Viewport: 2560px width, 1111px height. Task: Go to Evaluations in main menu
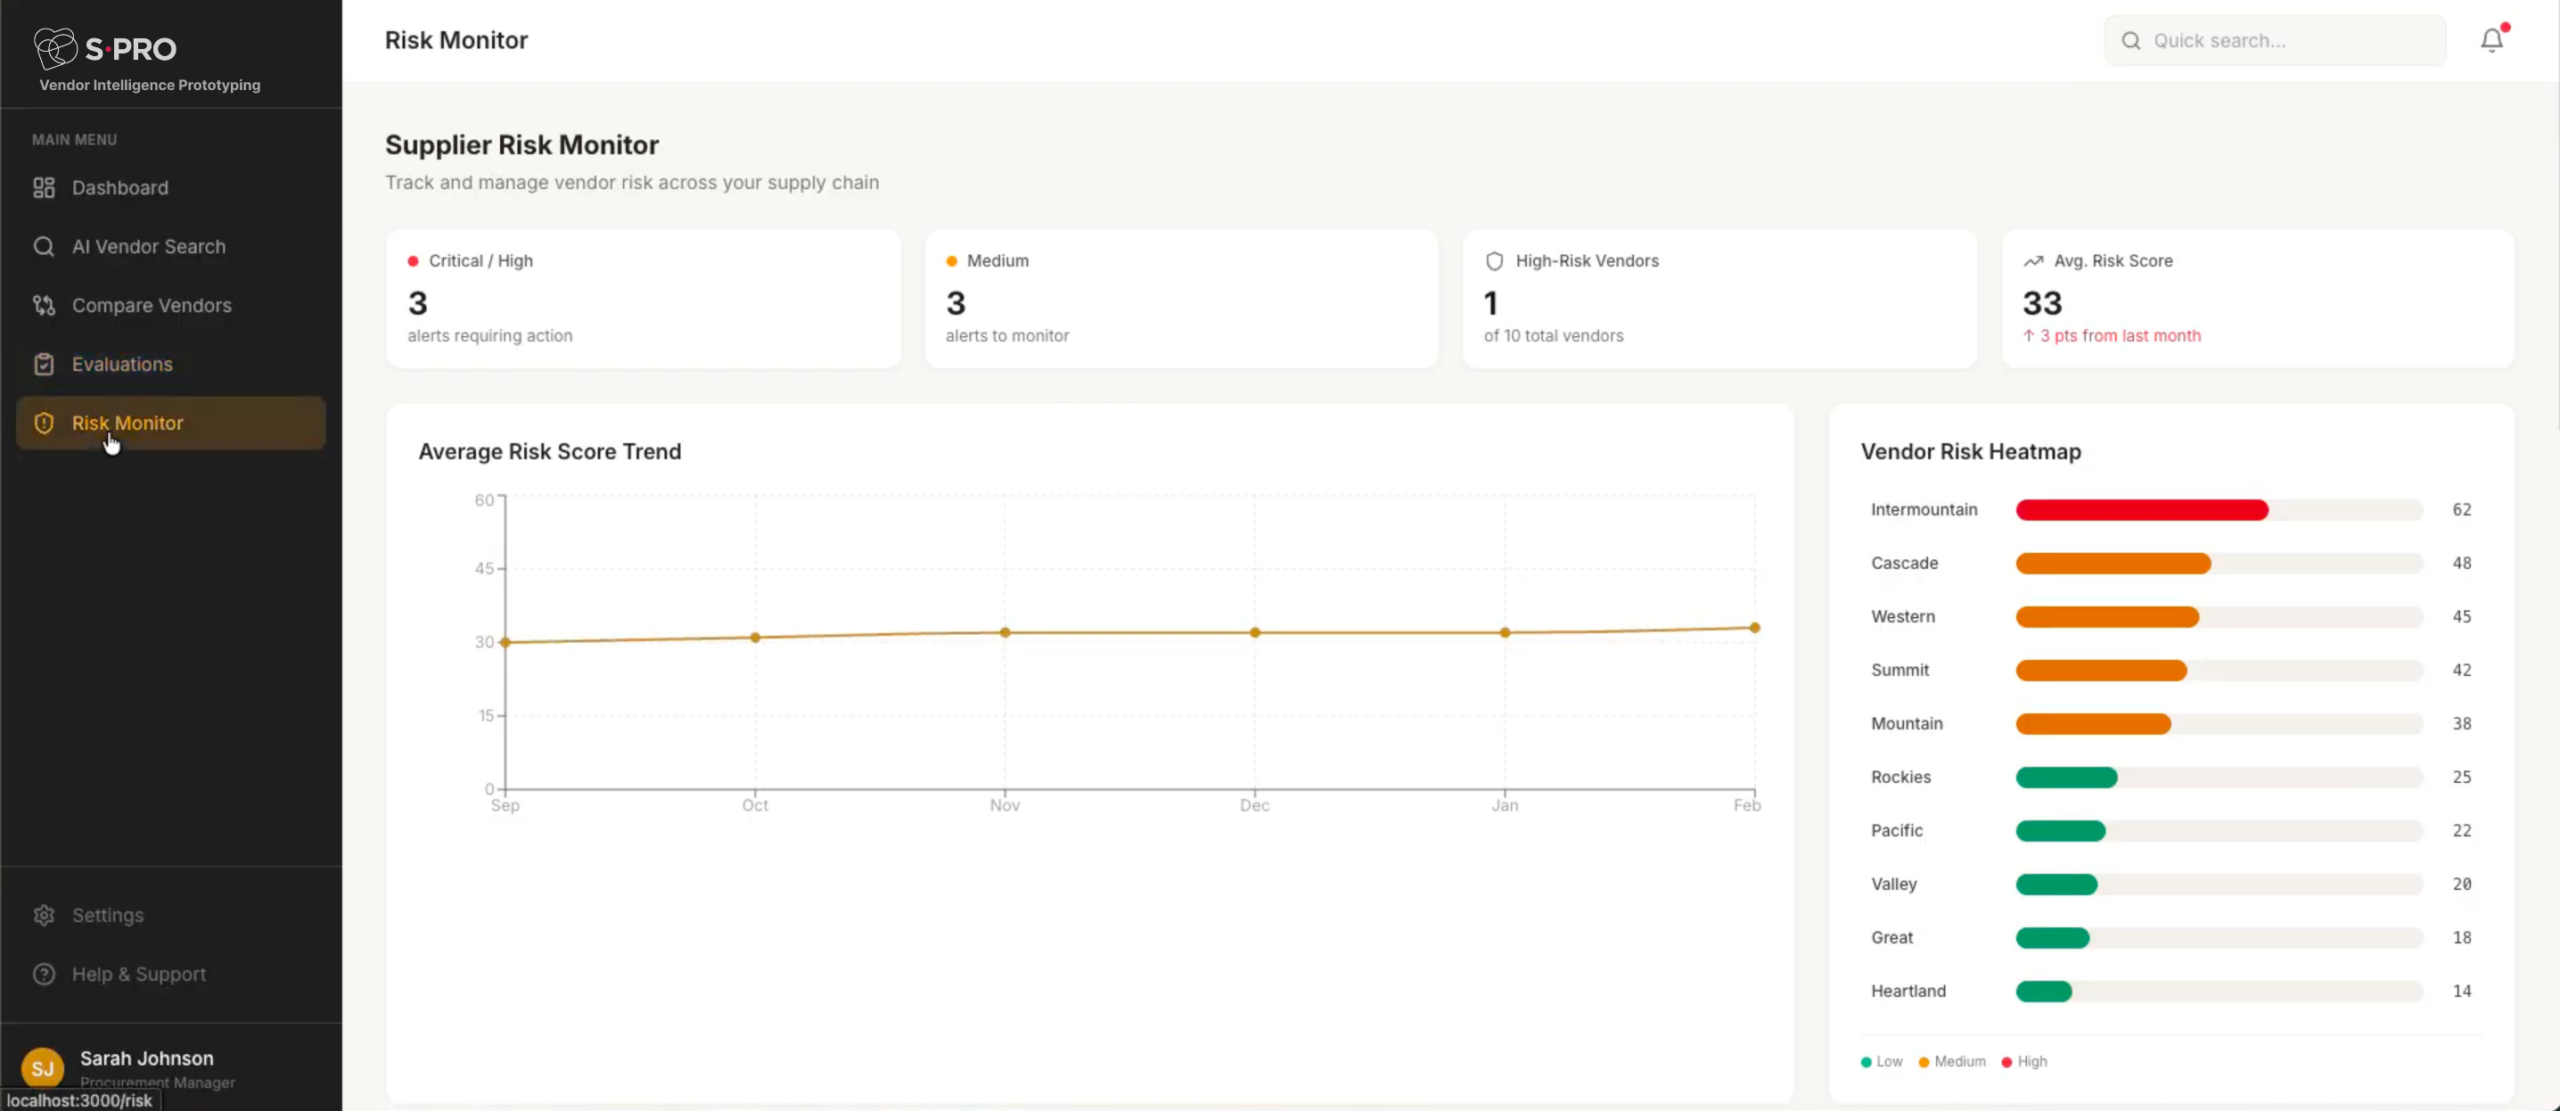[x=122, y=365]
